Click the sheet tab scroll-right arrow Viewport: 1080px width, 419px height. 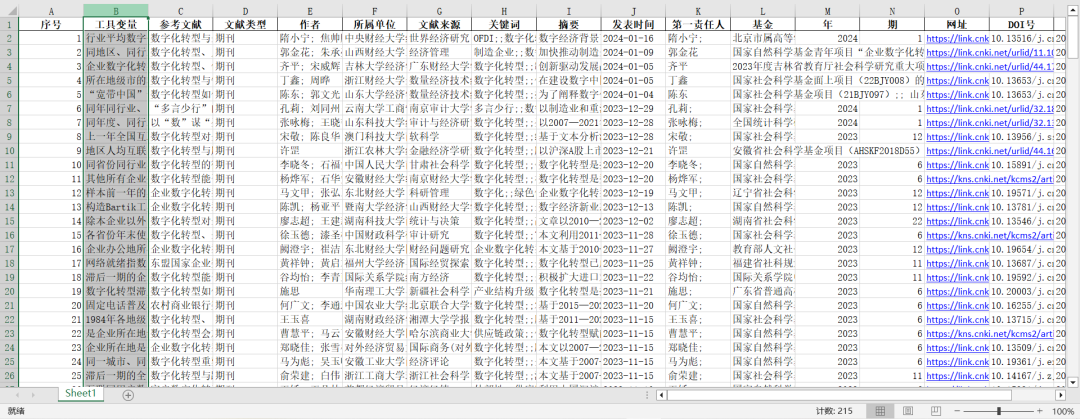pos(34,395)
